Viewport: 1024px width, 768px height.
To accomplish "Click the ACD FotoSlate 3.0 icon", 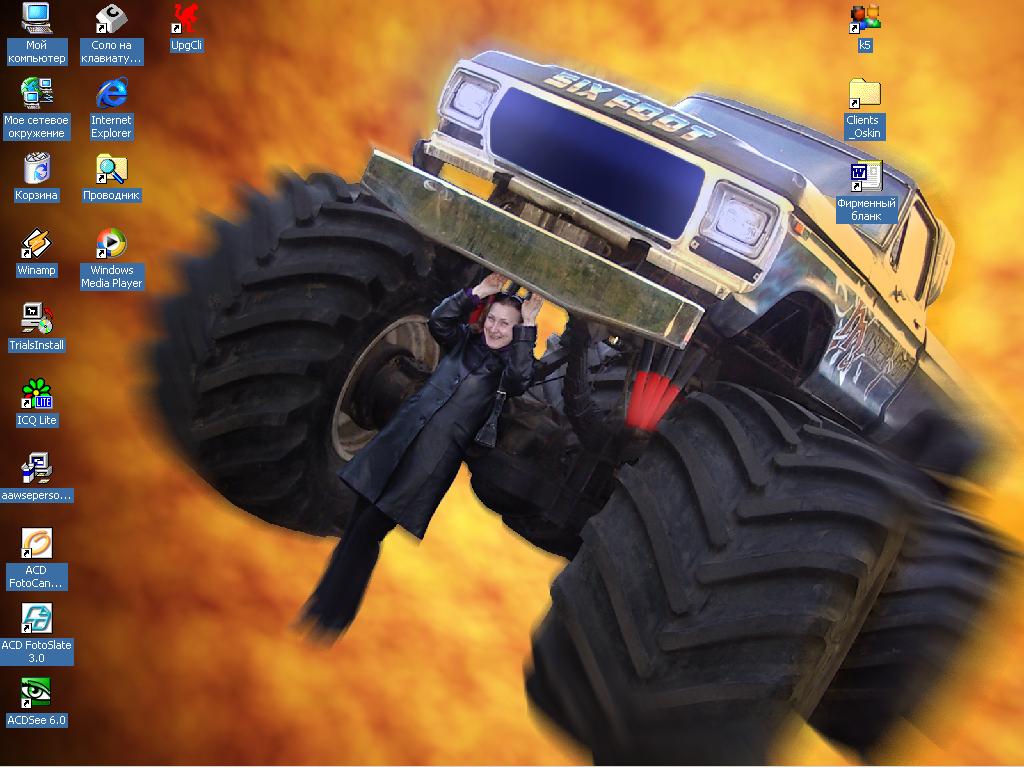I will point(36,618).
